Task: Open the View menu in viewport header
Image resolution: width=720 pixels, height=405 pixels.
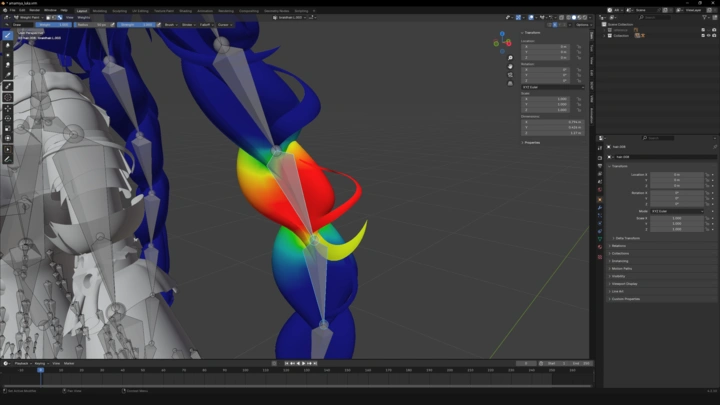Action: click(x=69, y=17)
